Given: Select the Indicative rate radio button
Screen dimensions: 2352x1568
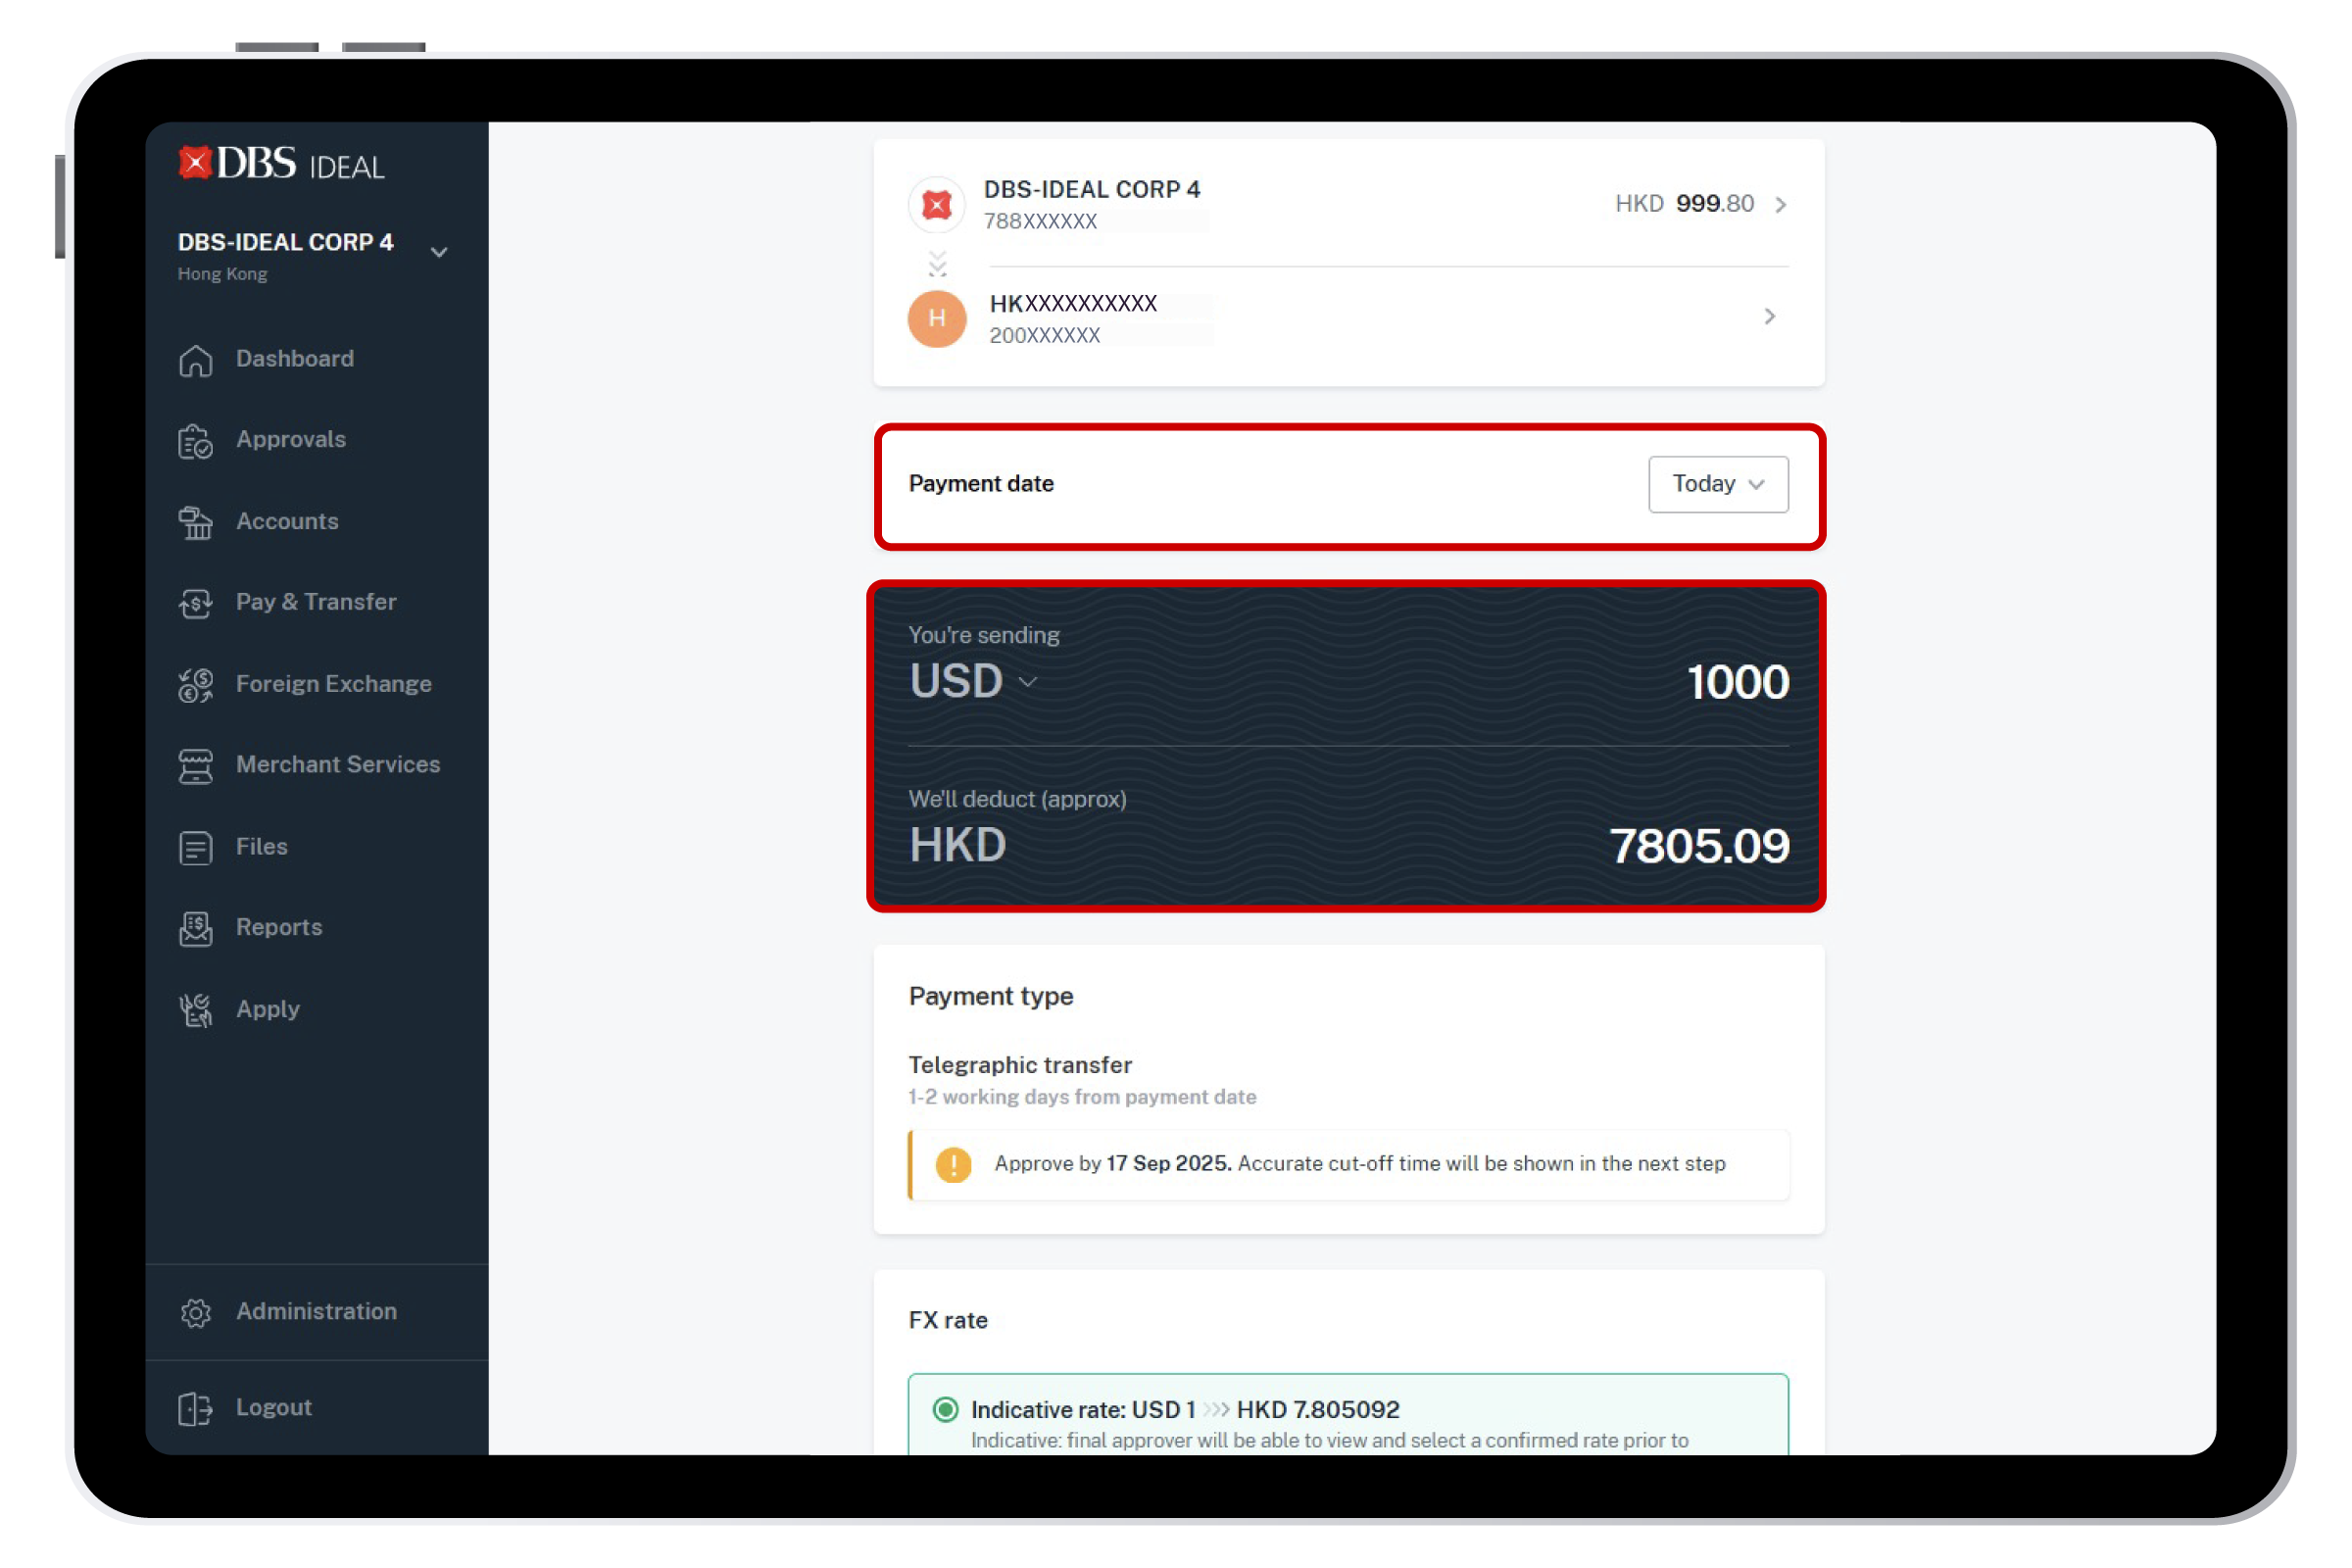Looking at the screenshot, I should (x=945, y=1409).
